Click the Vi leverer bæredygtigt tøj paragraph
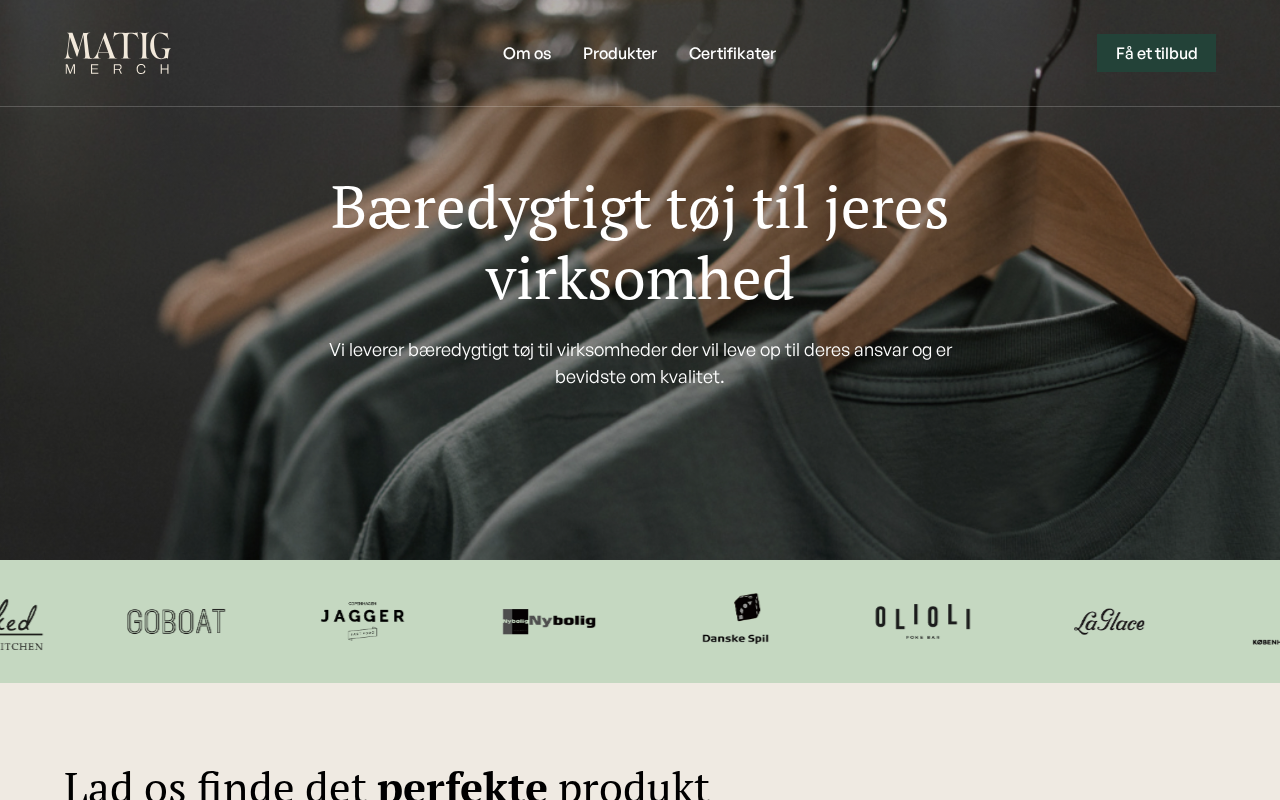The height and width of the screenshot is (800, 1280). coord(640,363)
